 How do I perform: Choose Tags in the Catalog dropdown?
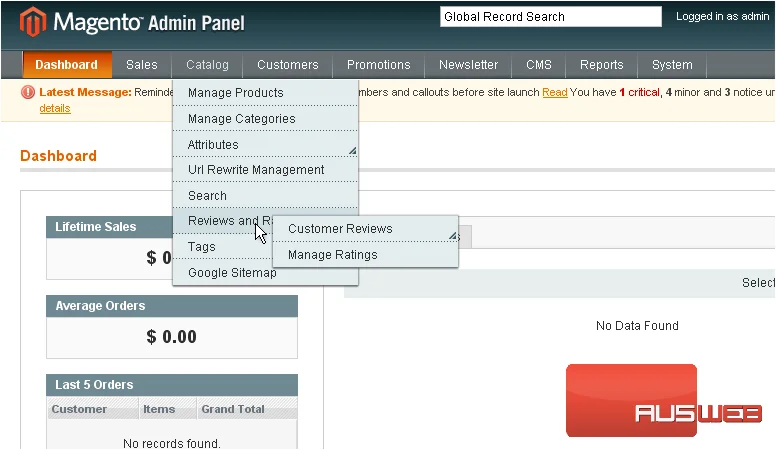point(223,247)
